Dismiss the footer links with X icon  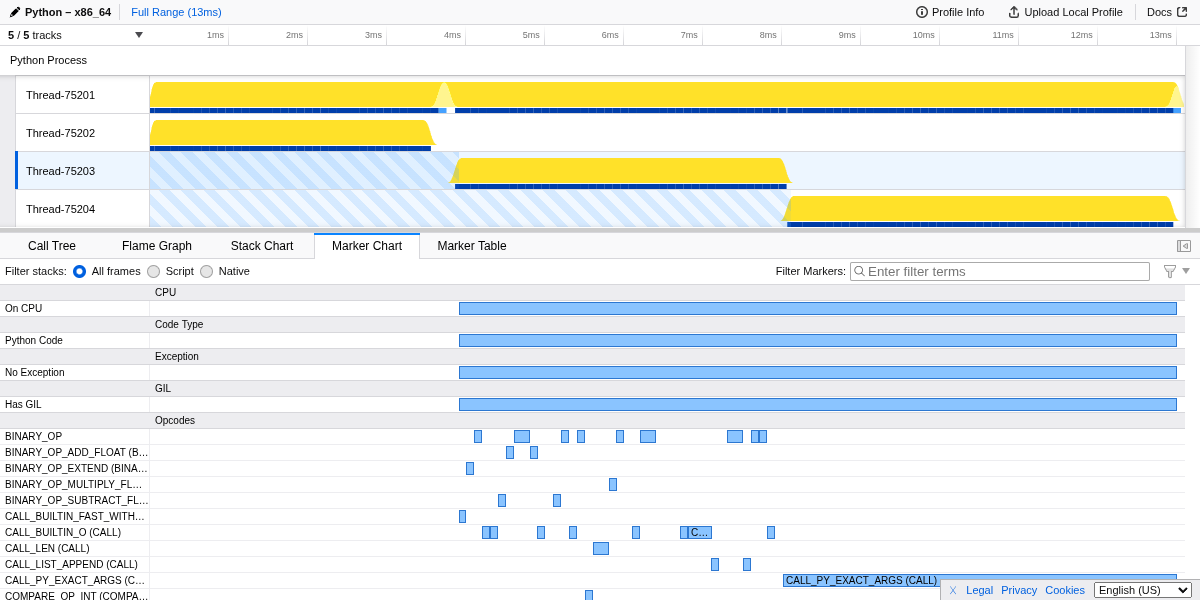[953, 590]
